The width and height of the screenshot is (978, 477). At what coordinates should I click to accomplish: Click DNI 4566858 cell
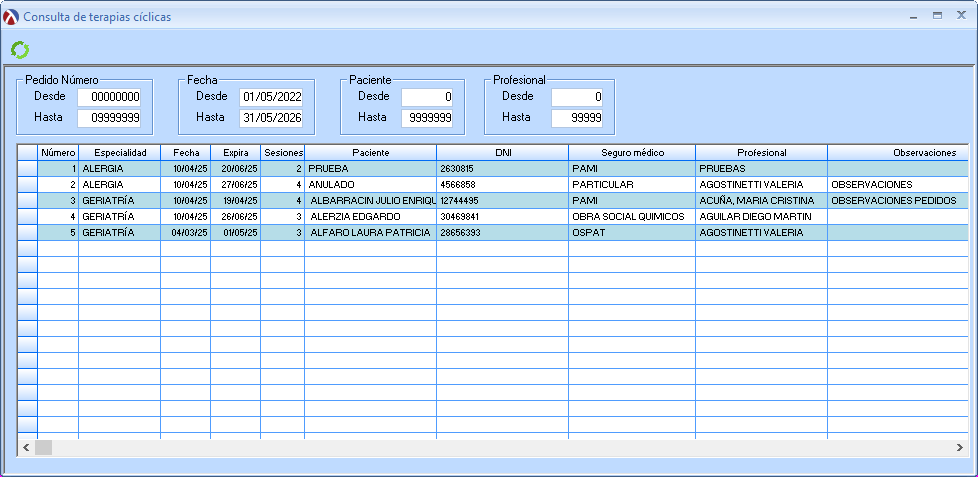pyautogui.click(x=503, y=185)
